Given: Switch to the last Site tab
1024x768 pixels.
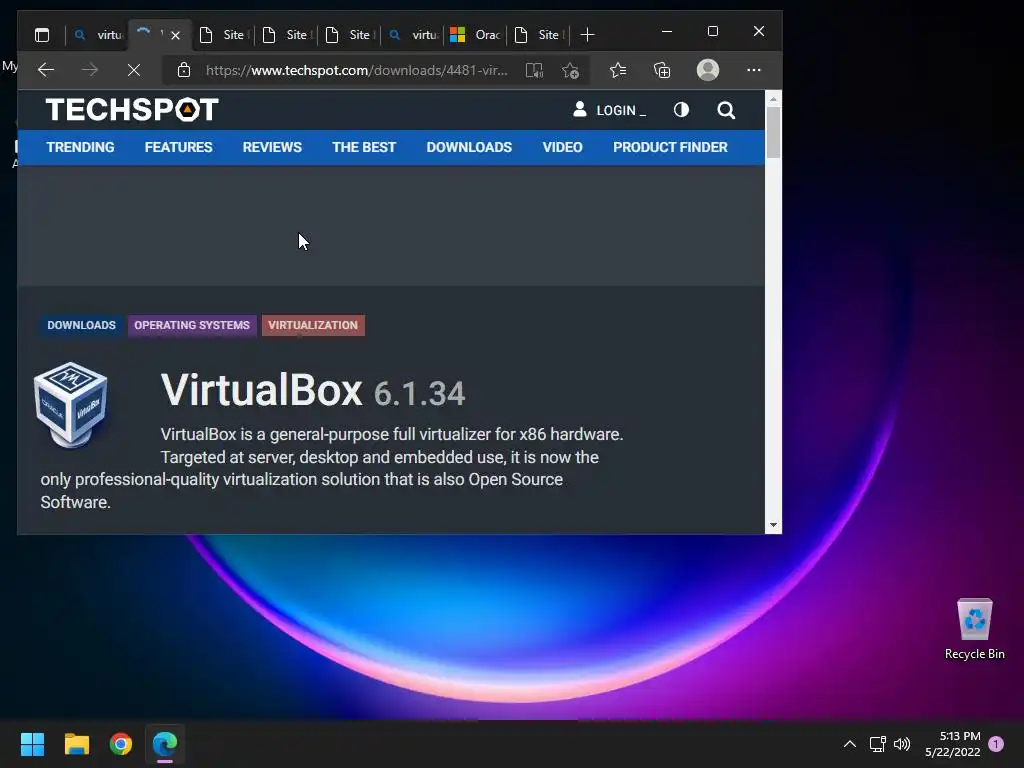Looking at the screenshot, I should [538, 35].
